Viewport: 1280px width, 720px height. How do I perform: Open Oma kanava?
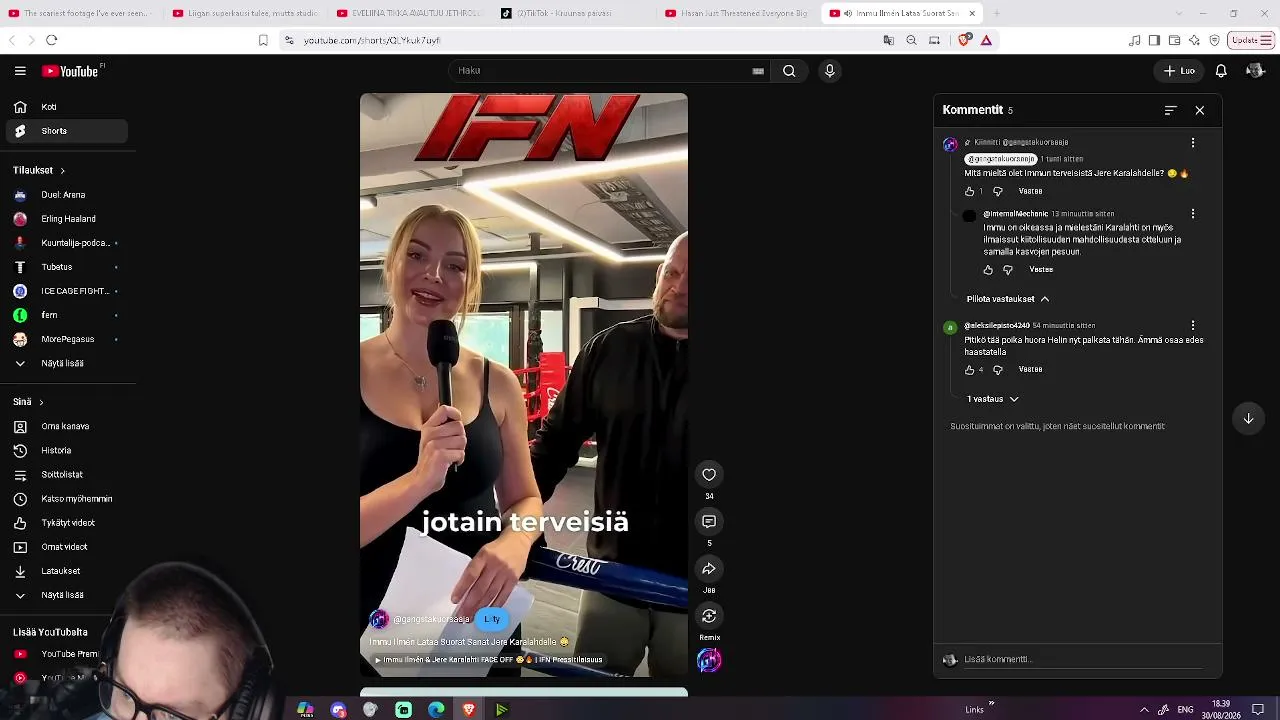coord(67,427)
